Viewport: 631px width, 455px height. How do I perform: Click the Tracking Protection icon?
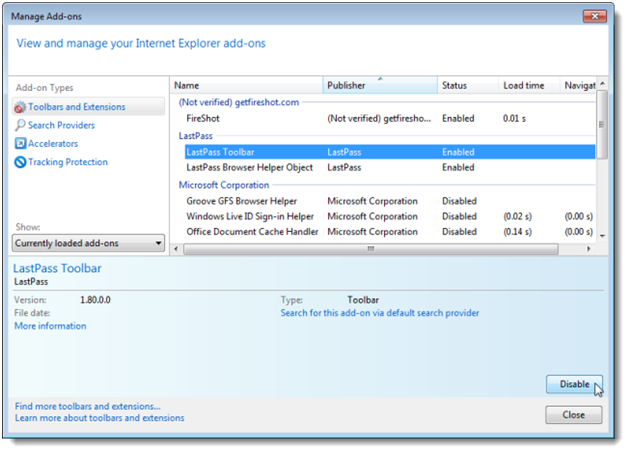(20, 162)
